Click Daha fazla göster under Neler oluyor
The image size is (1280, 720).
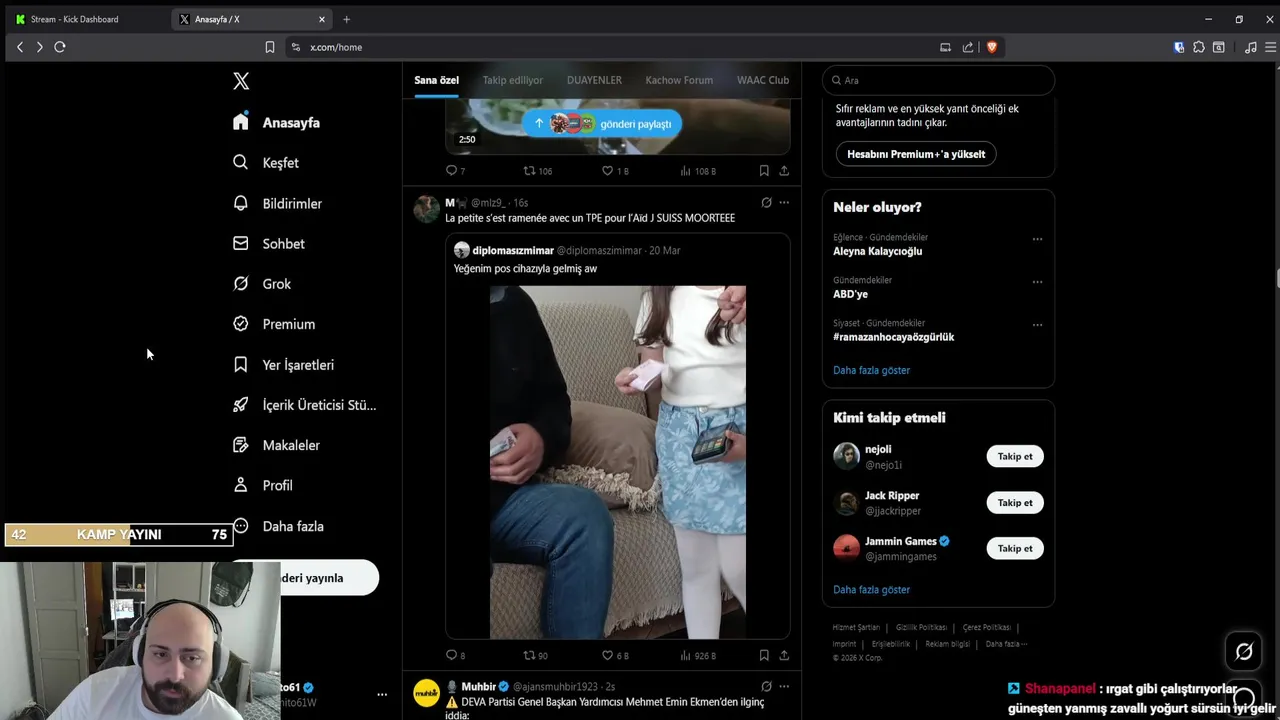pyautogui.click(x=871, y=370)
